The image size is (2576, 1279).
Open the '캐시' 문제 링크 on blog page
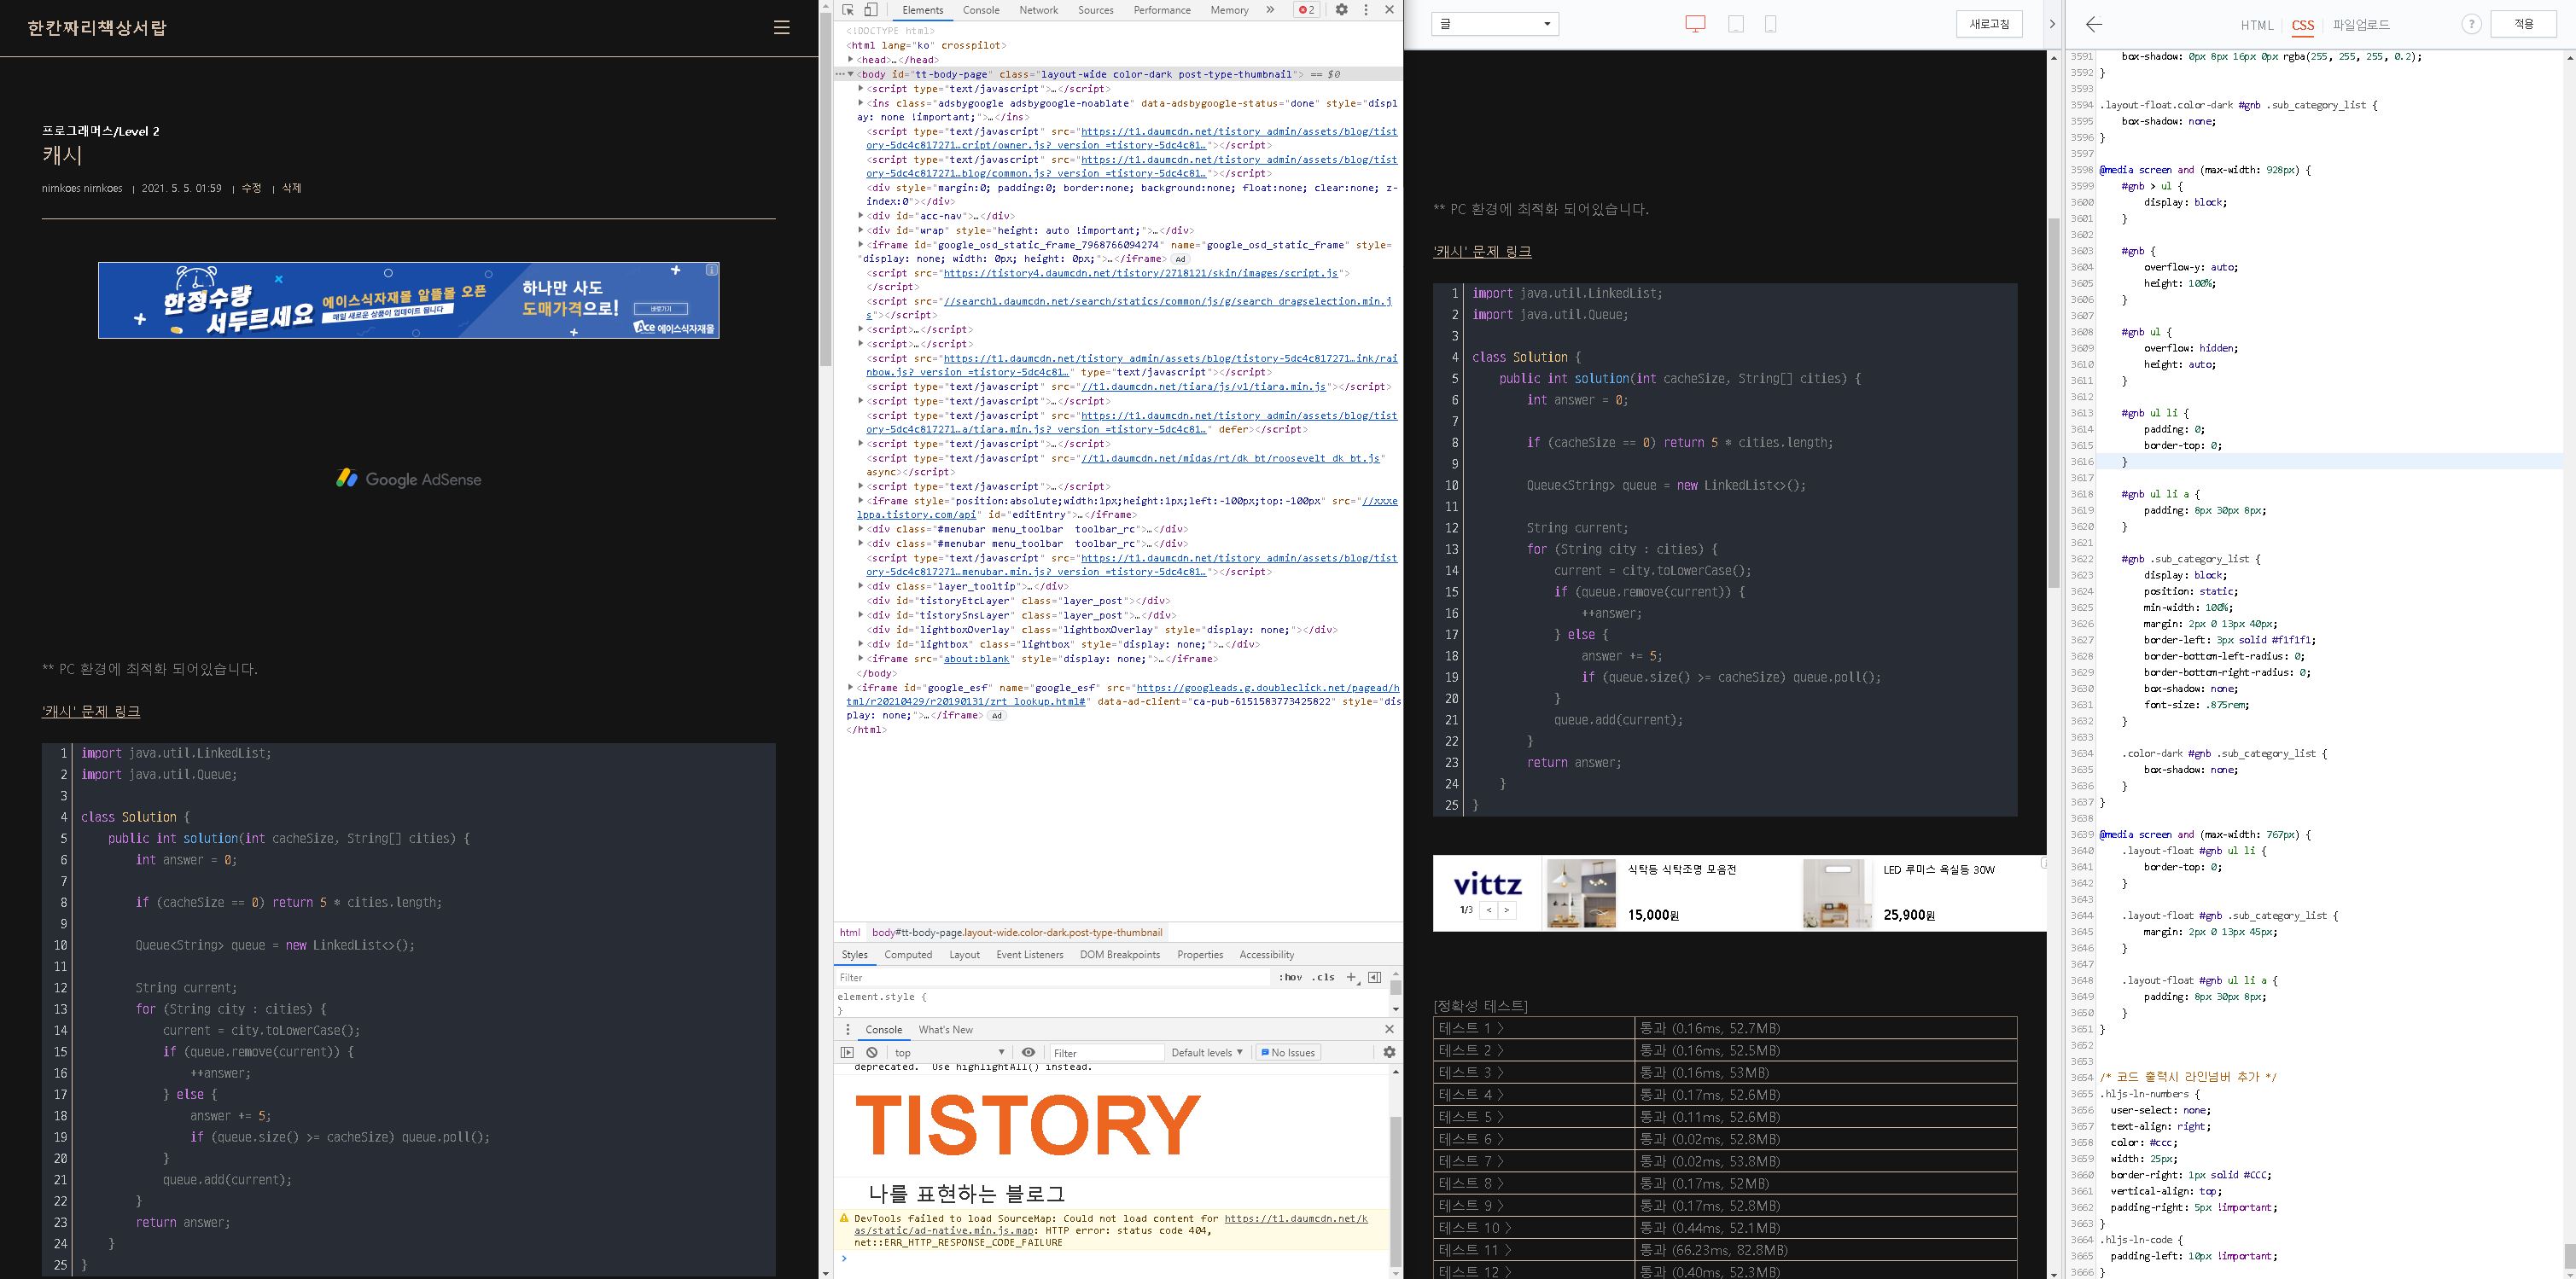click(x=91, y=711)
